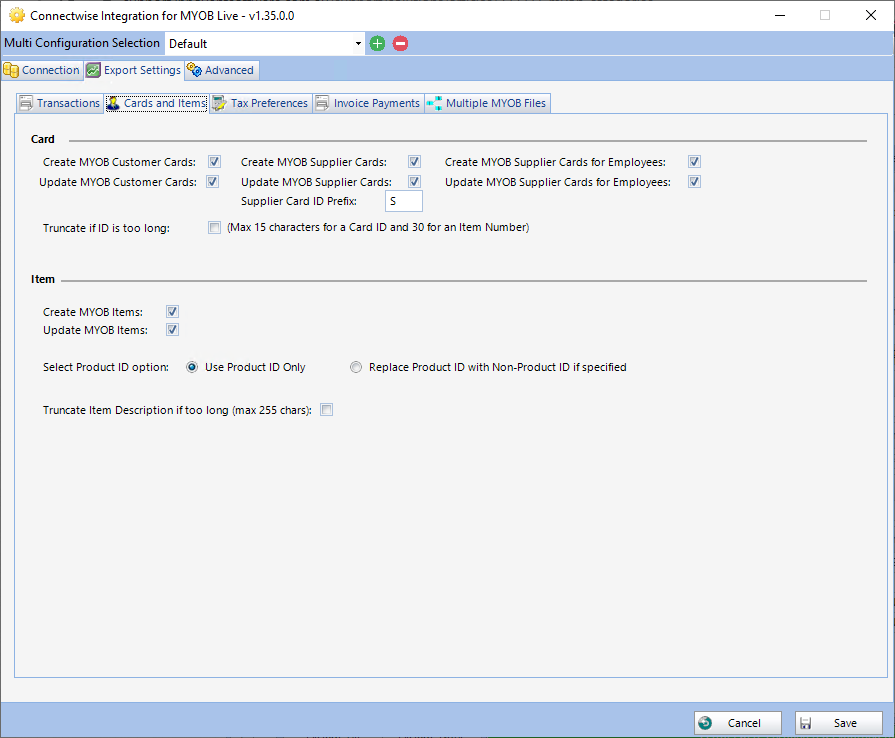Toggle Update MYOB Customer Cards checkbox

212,182
